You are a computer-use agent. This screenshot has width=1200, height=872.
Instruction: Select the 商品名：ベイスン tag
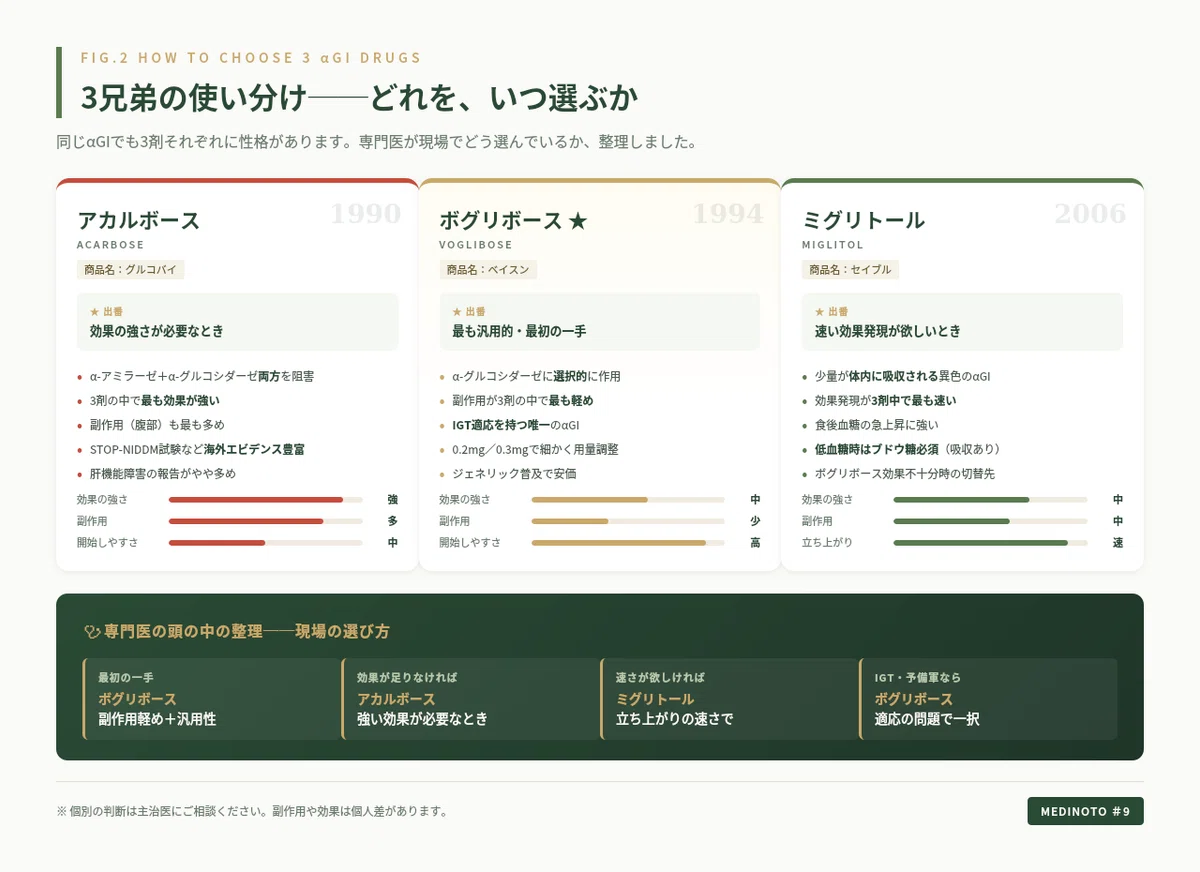pos(488,270)
